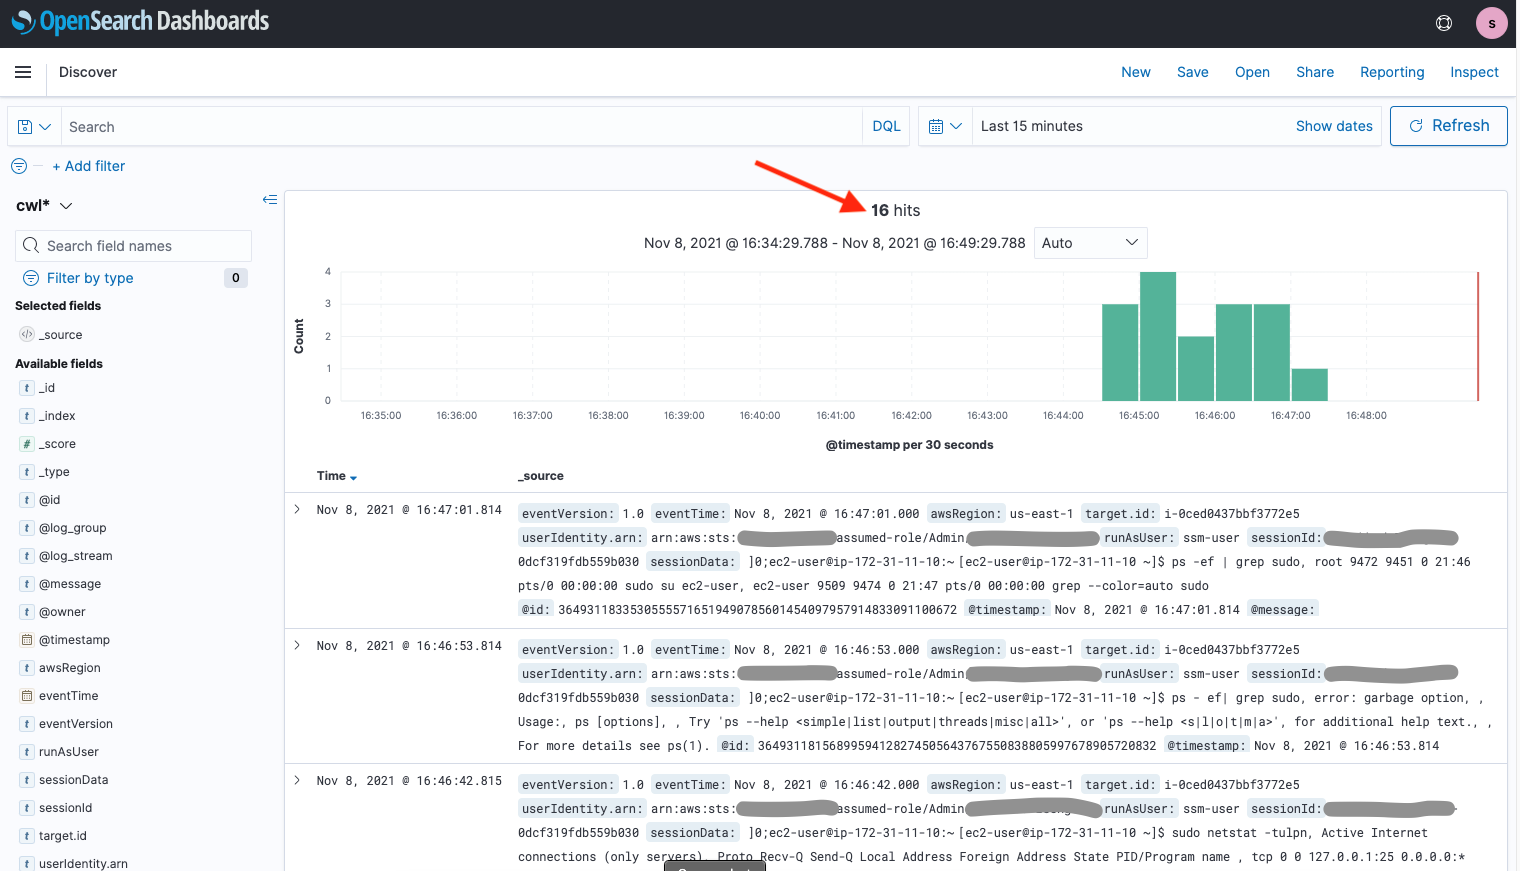Image resolution: width=1520 pixels, height=871 pixels.
Task: Open the Reporting menu item
Action: click(1392, 72)
